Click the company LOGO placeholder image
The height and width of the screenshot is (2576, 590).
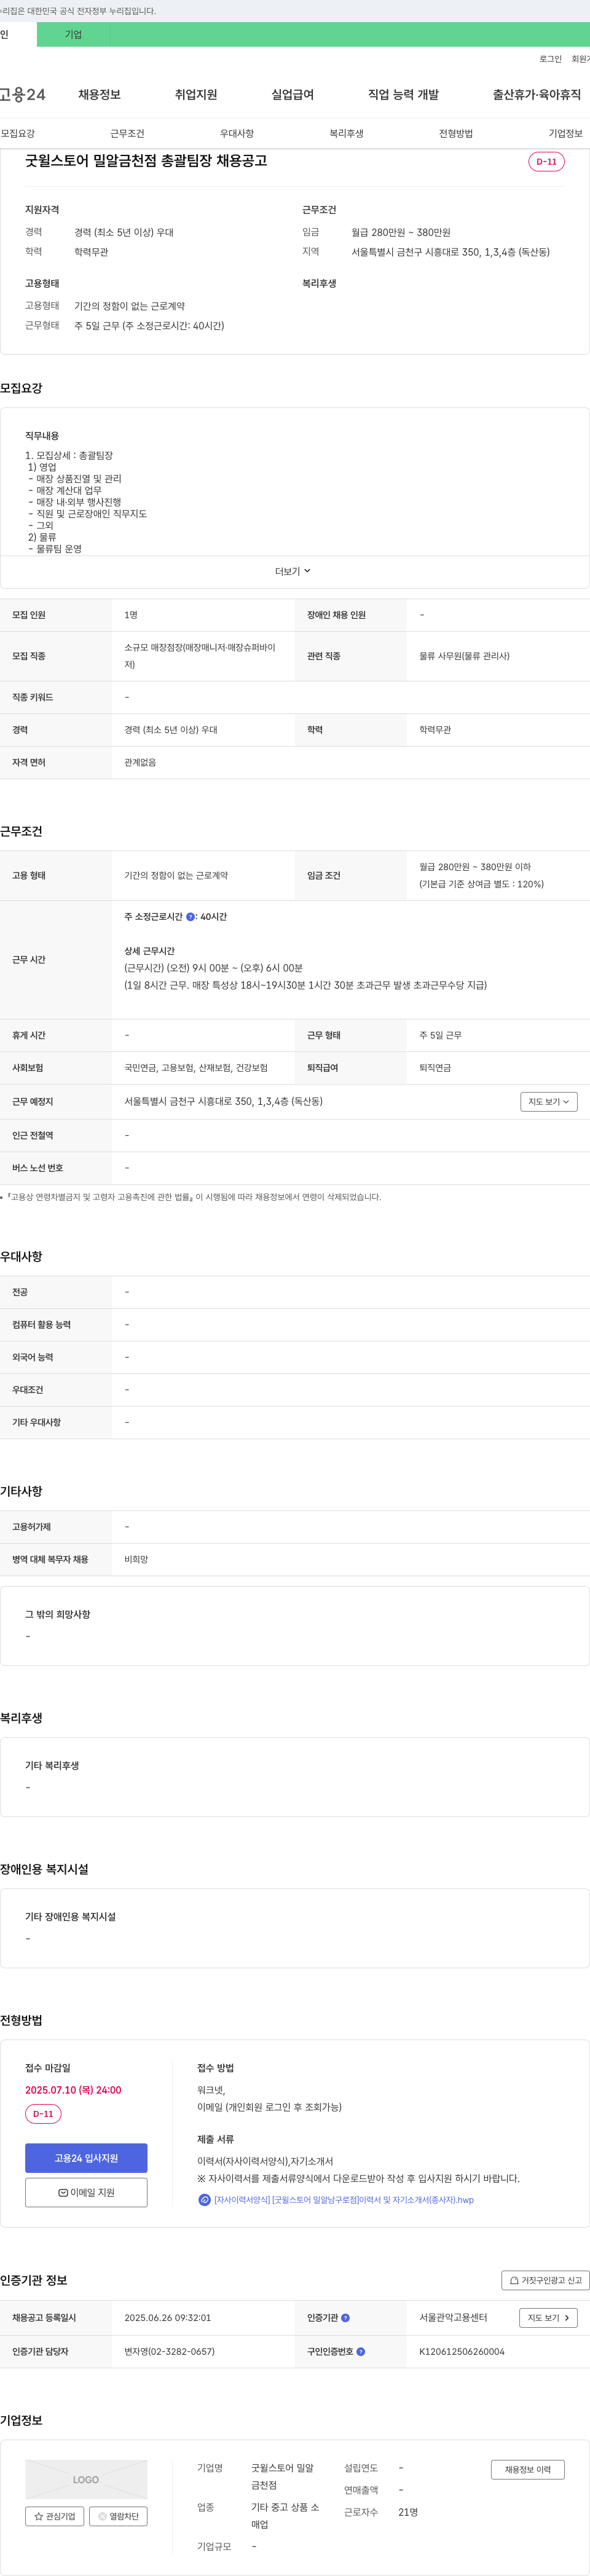(x=86, y=2480)
